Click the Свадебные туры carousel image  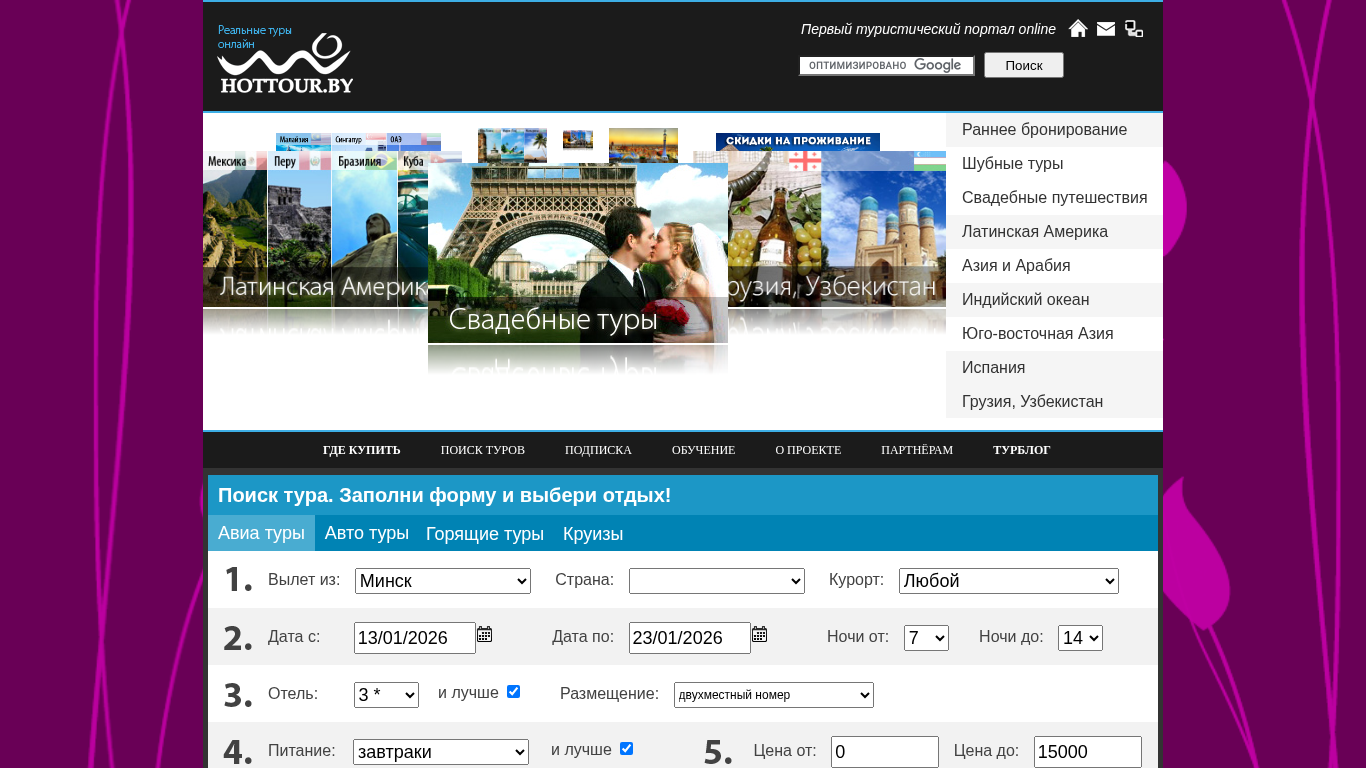tap(577, 253)
